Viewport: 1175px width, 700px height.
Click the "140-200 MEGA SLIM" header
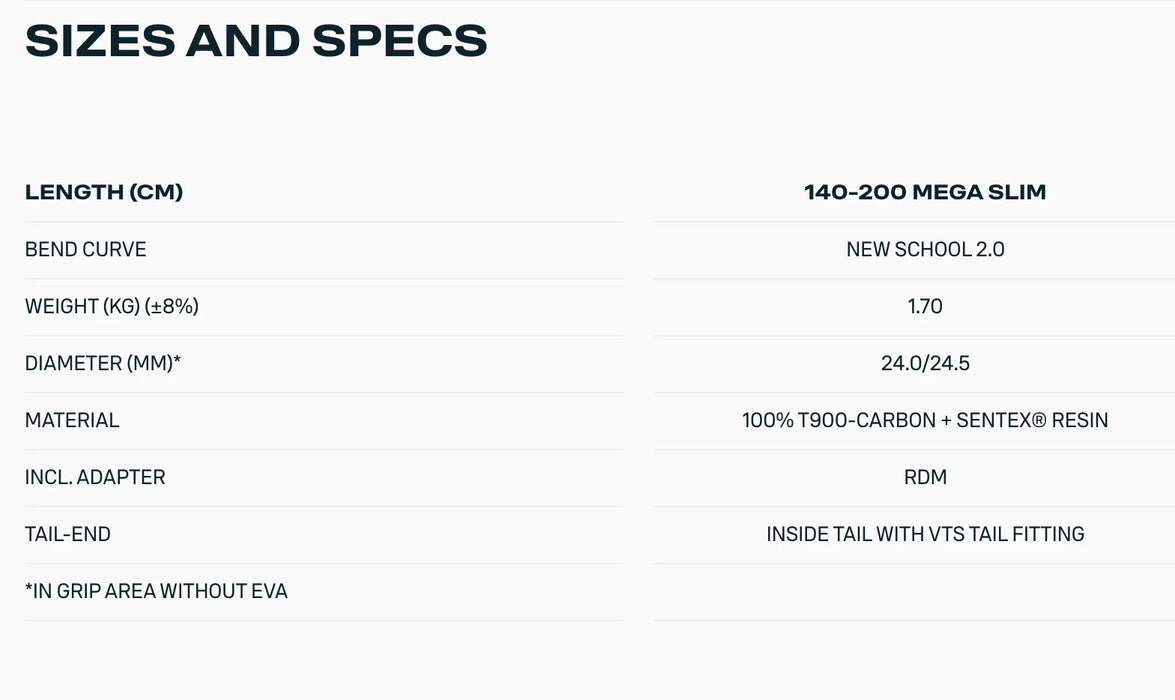tap(925, 192)
